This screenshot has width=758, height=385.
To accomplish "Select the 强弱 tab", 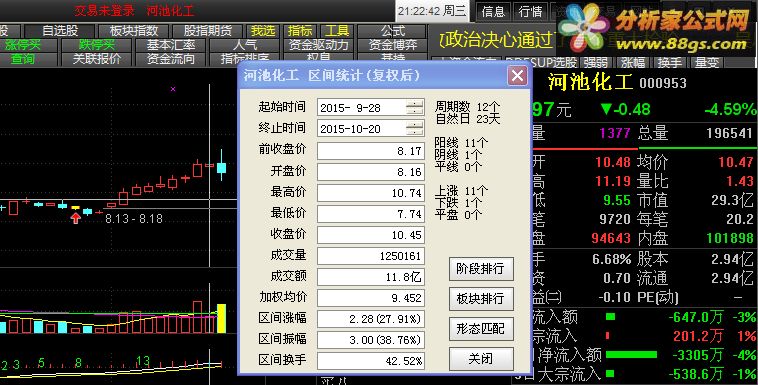I will [x=596, y=62].
